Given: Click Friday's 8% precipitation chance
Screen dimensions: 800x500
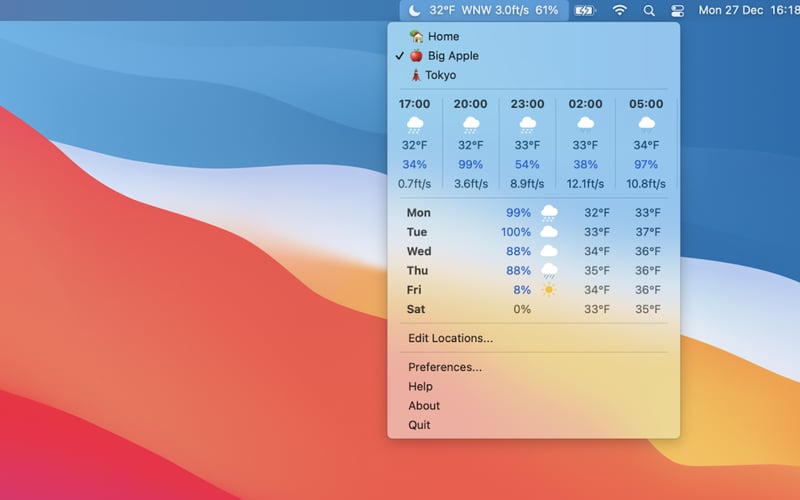Looking at the screenshot, I should point(522,290).
